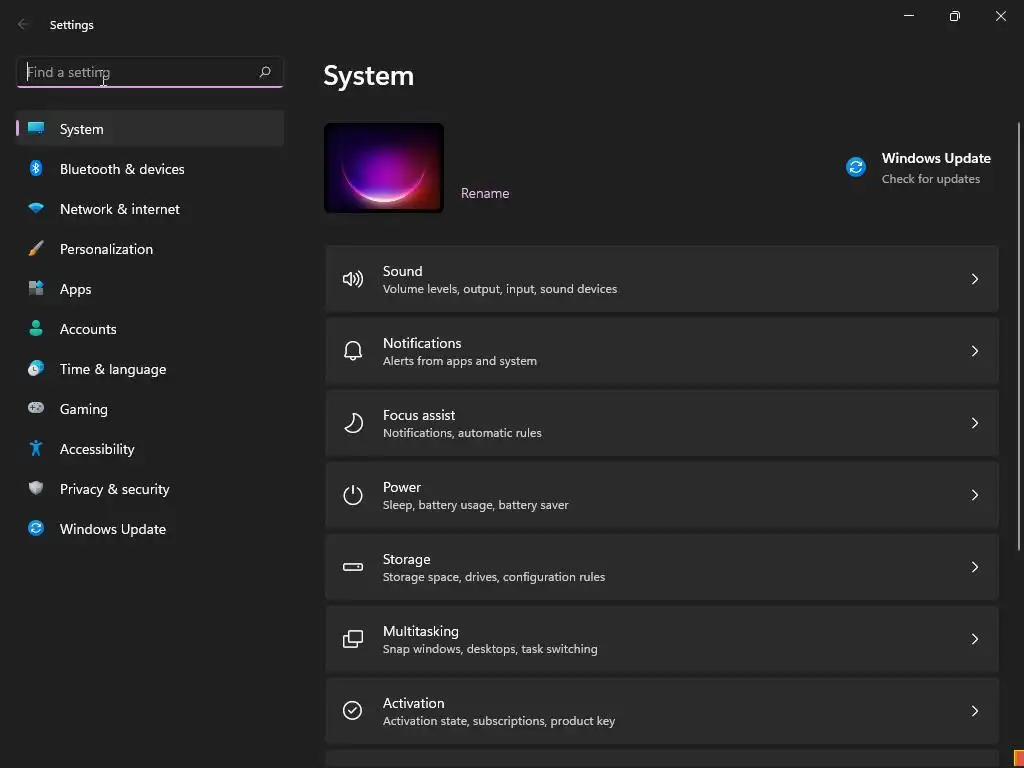Screen dimensions: 1024x768
Task: Open Power settings via its chevron
Action: coord(975,495)
